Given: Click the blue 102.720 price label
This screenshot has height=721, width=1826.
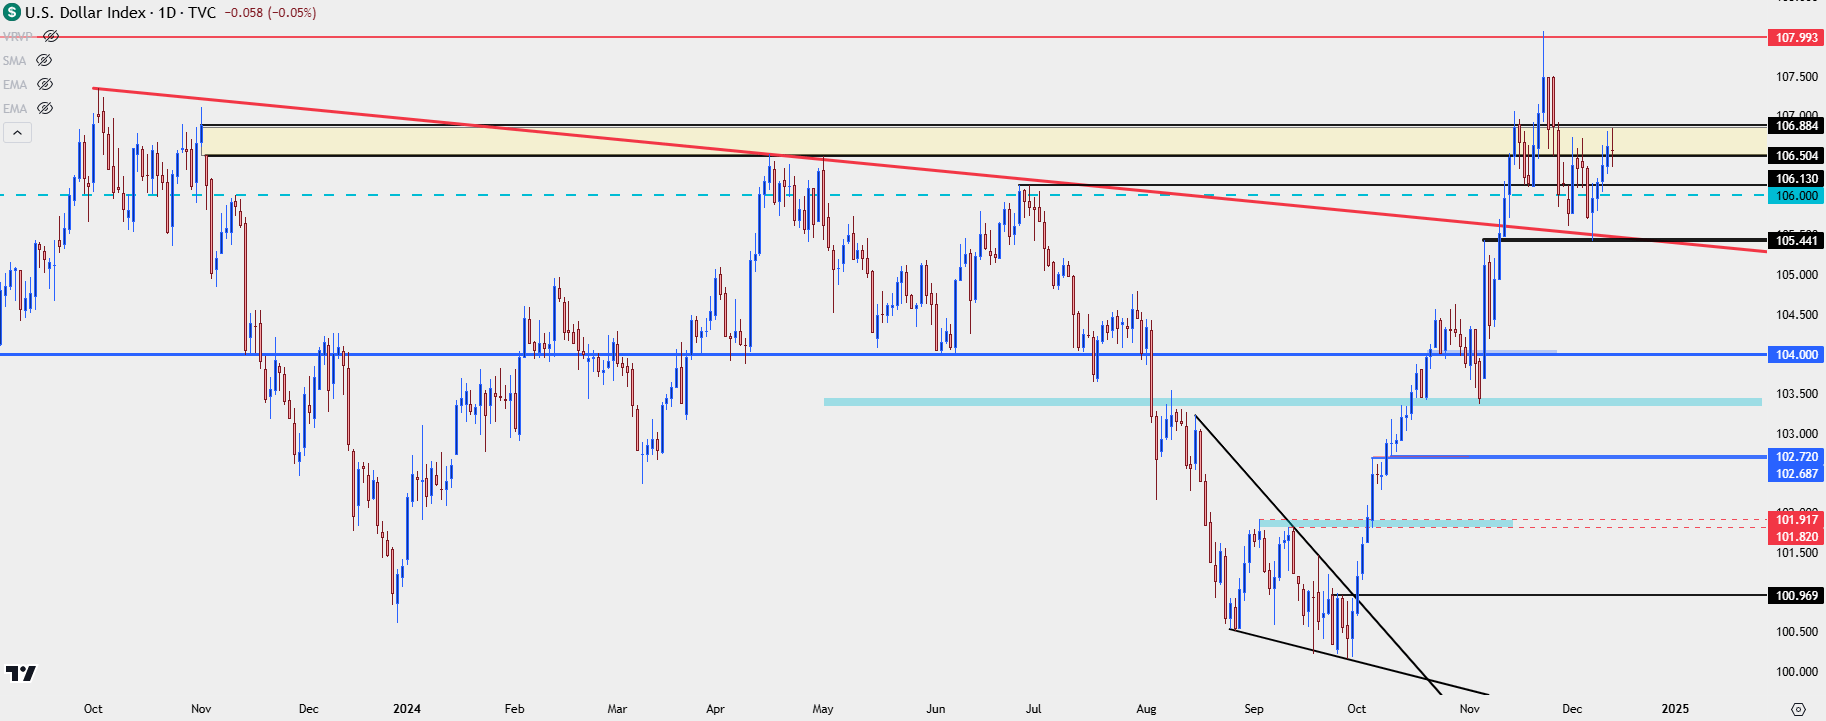Looking at the screenshot, I should coord(1797,456).
